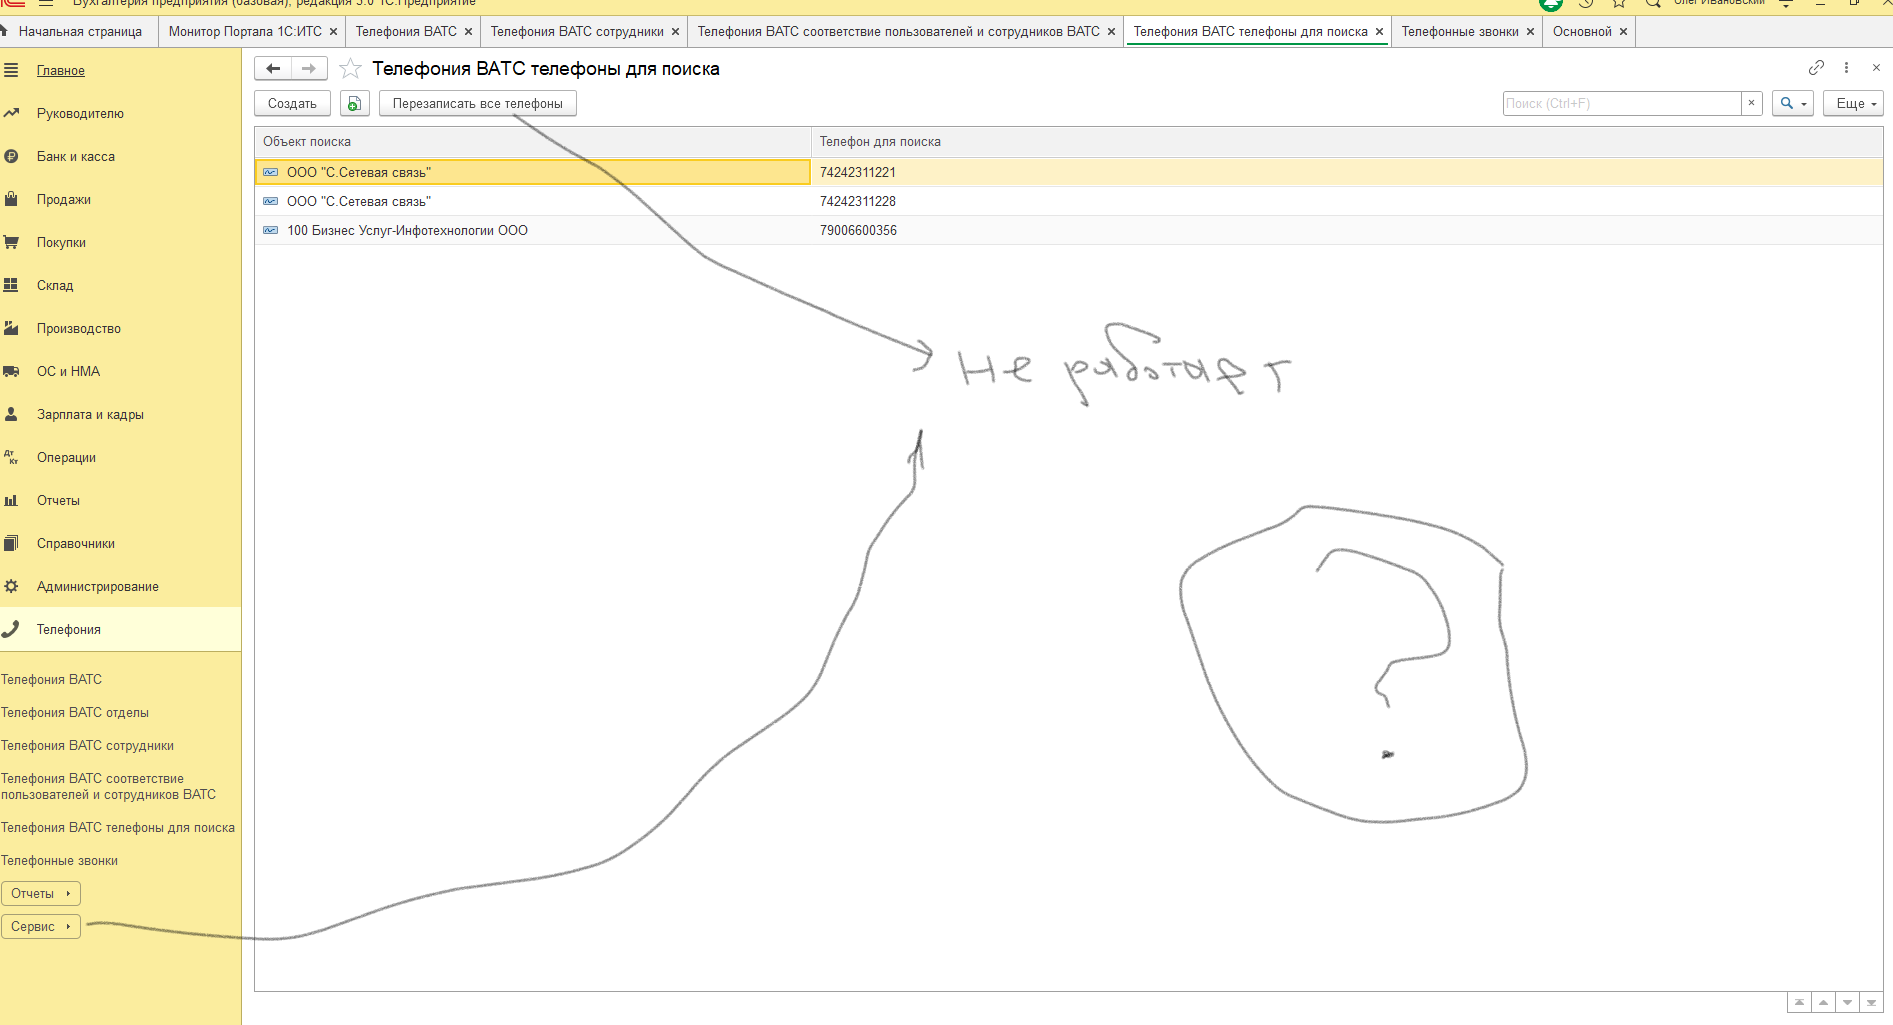The height and width of the screenshot is (1025, 1893).
Task: Select 100 Бизнес Услуг-Инфотехнологии ООО row
Action: tap(1069, 230)
